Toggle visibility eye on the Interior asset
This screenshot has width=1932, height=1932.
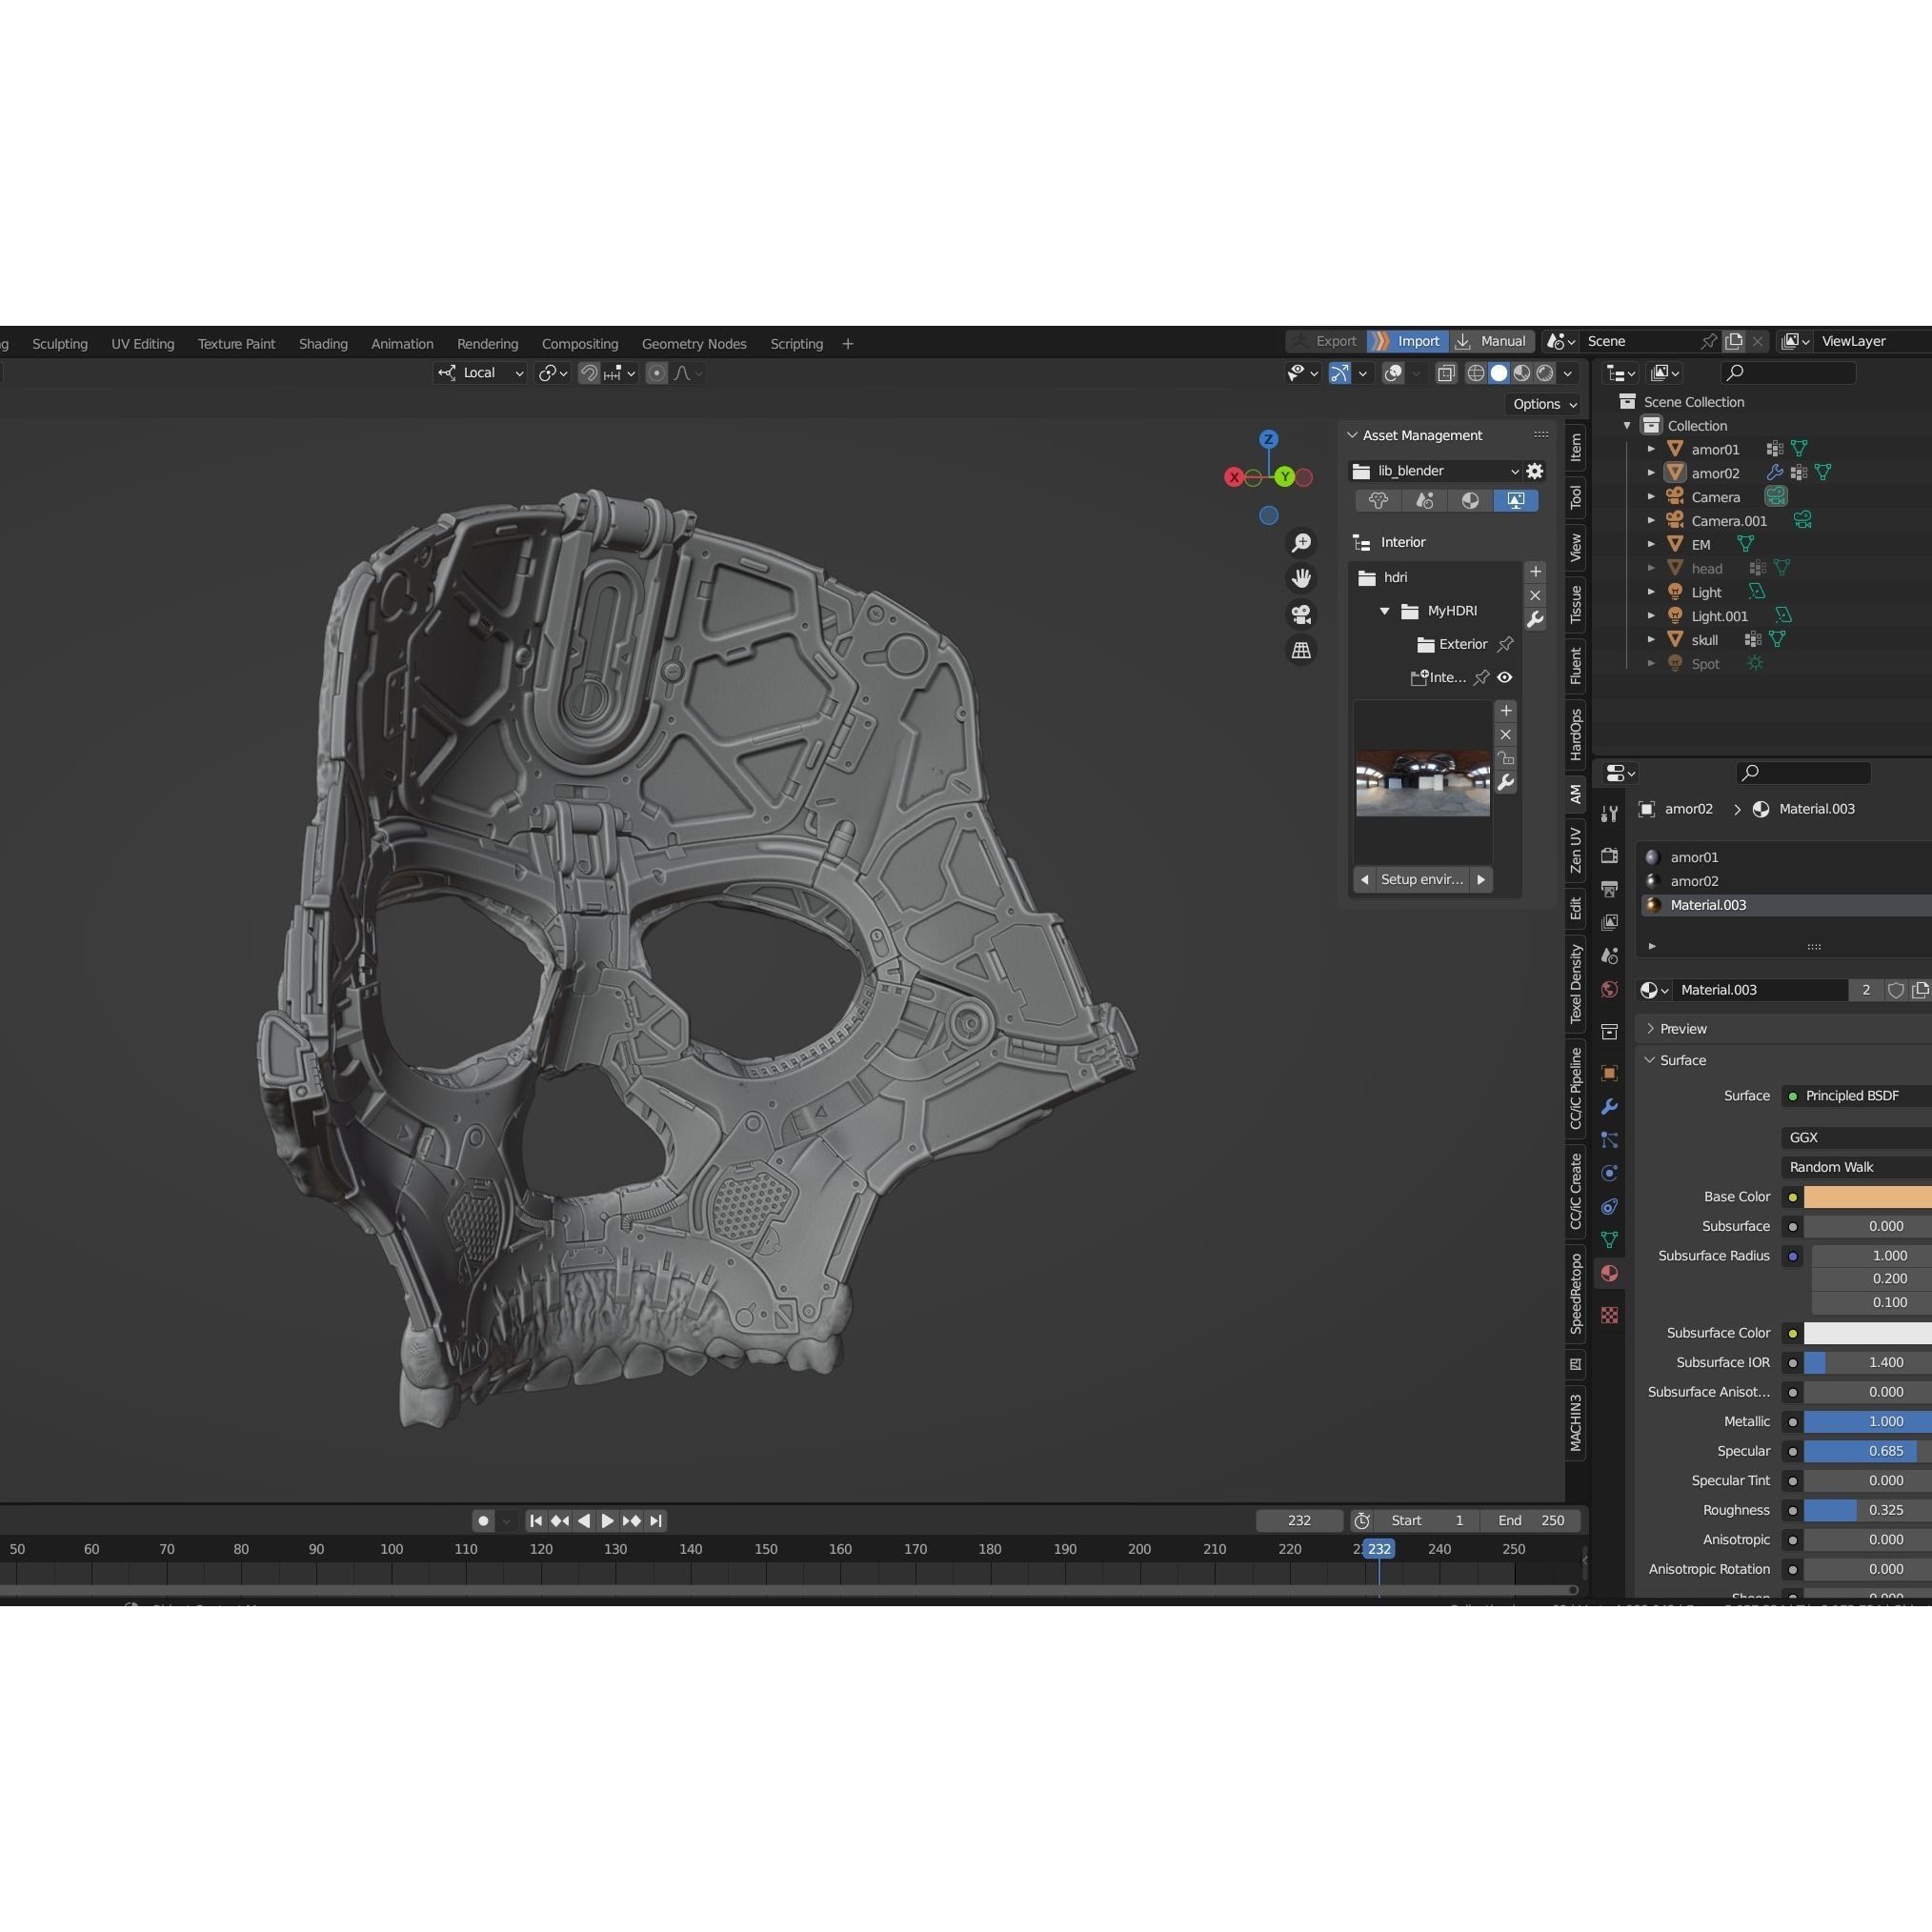tap(1506, 678)
